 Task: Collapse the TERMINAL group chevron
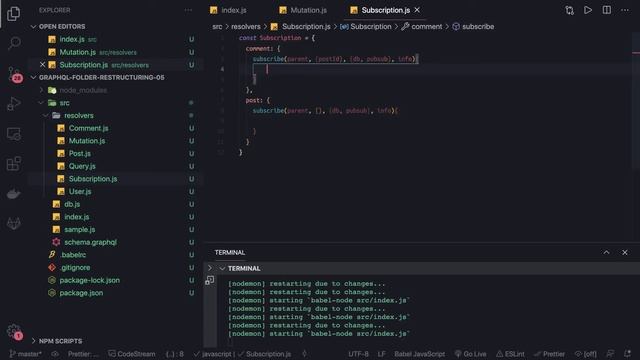point(222,269)
